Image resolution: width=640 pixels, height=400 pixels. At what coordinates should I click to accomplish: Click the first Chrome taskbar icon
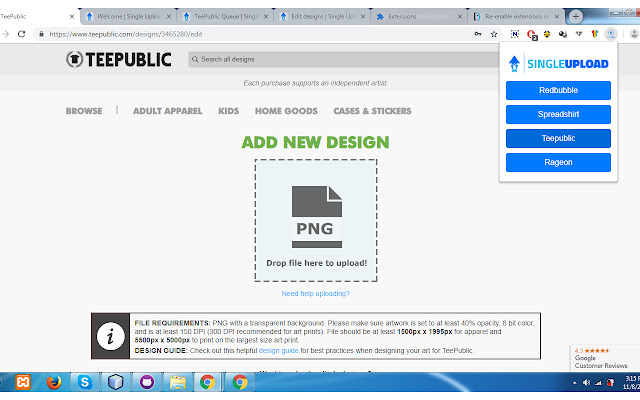click(207, 382)
